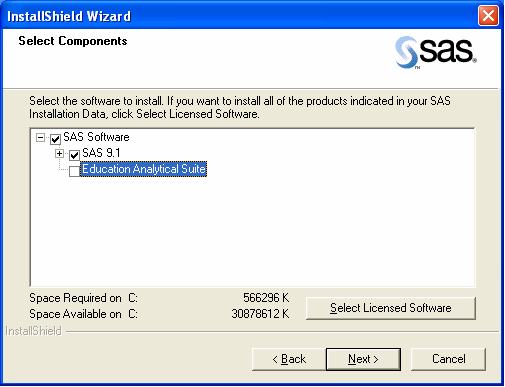
Task: Click the SAS logo
Action: (x=436, y=52)
